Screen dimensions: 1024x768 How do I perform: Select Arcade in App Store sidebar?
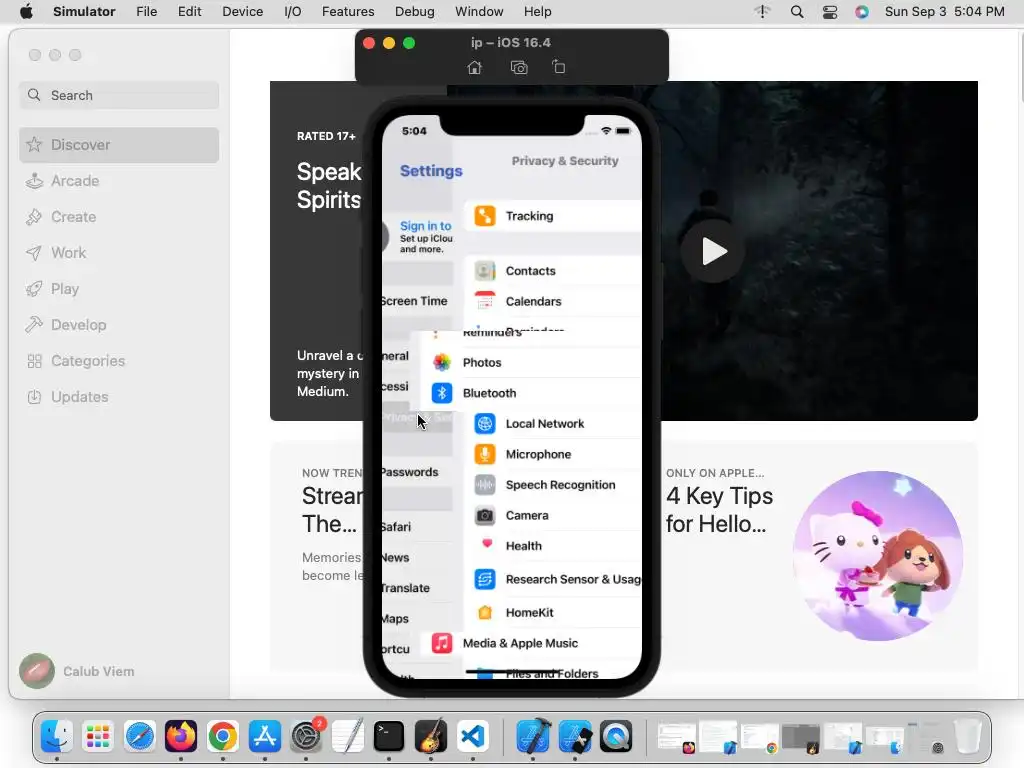[x=119, y=181]
